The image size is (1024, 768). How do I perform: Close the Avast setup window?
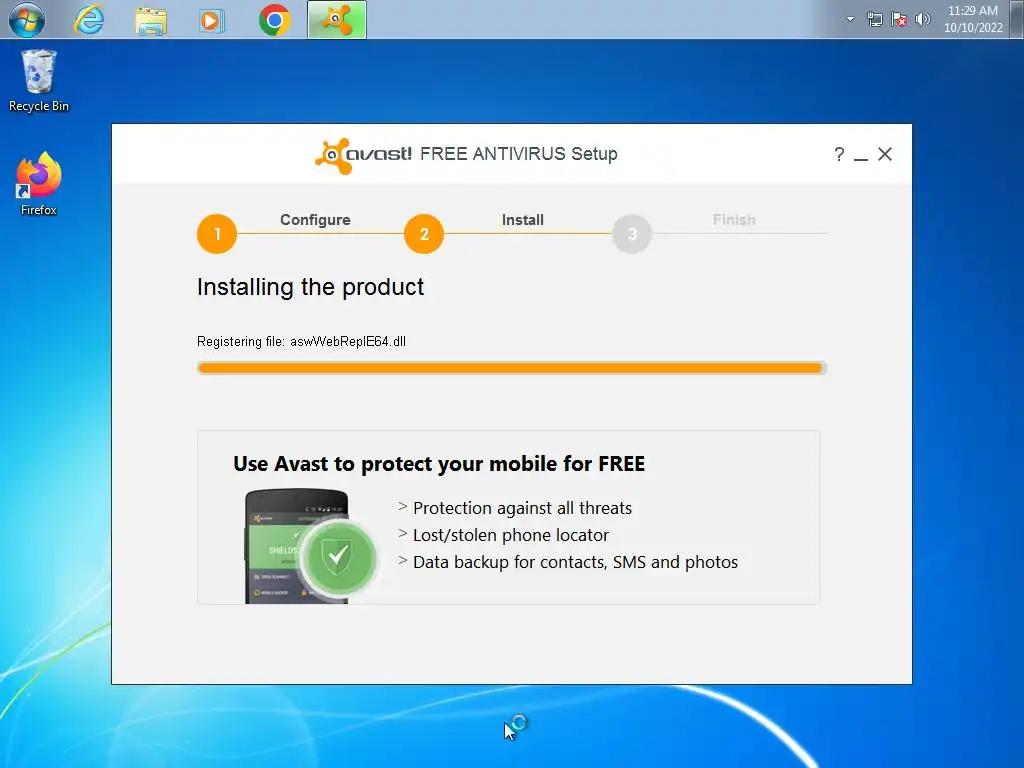click(x=885, y=154)
